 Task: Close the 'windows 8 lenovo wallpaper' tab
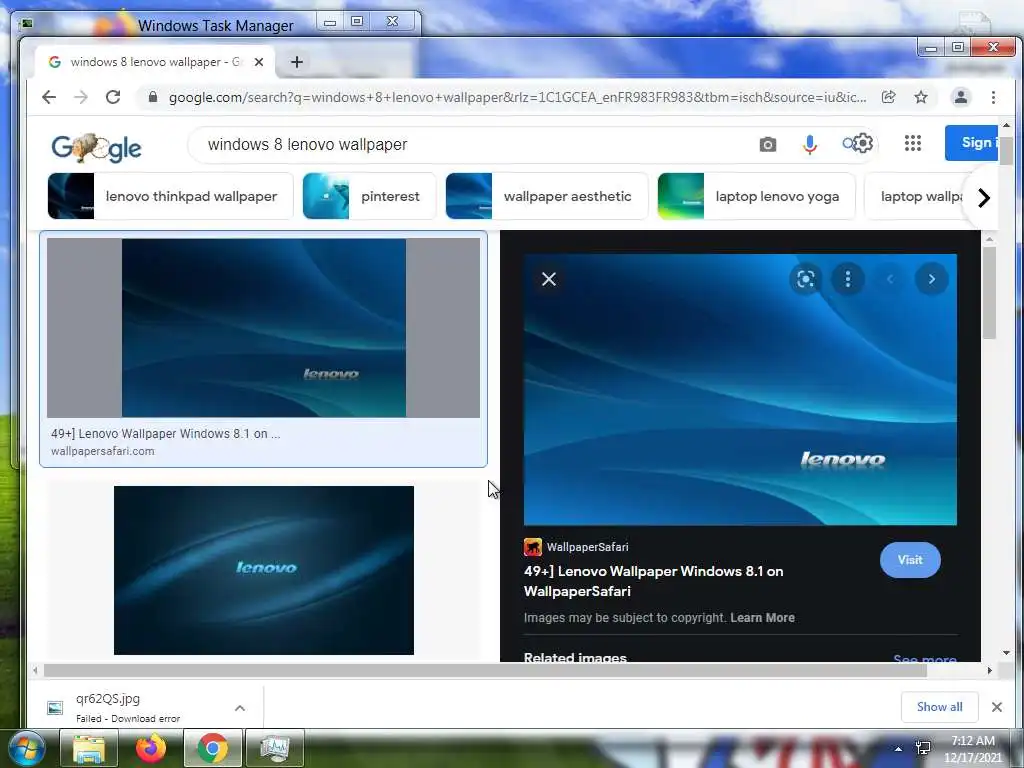coord(259,62)
